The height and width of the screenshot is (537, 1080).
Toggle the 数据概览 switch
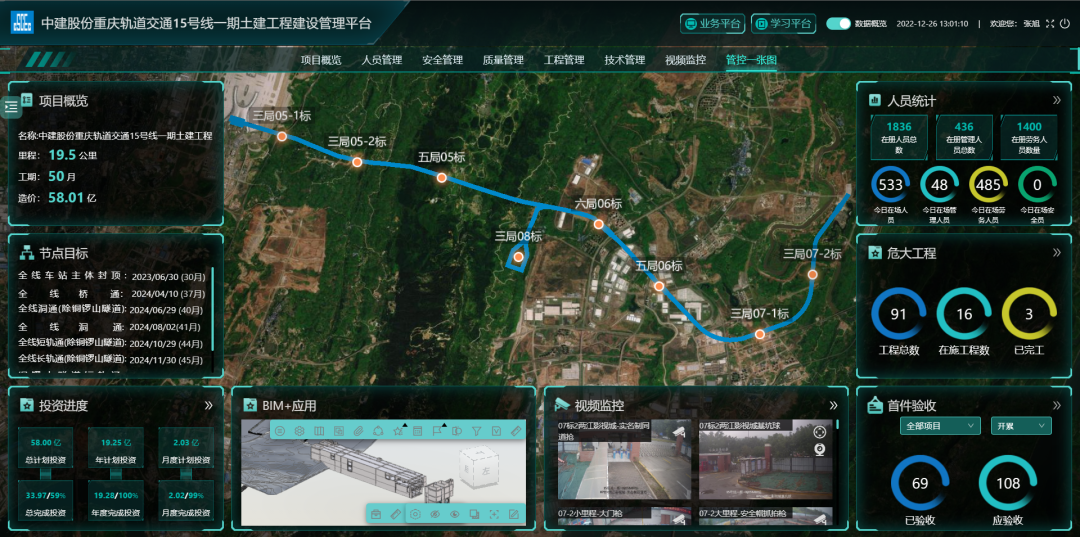[838, 23]
